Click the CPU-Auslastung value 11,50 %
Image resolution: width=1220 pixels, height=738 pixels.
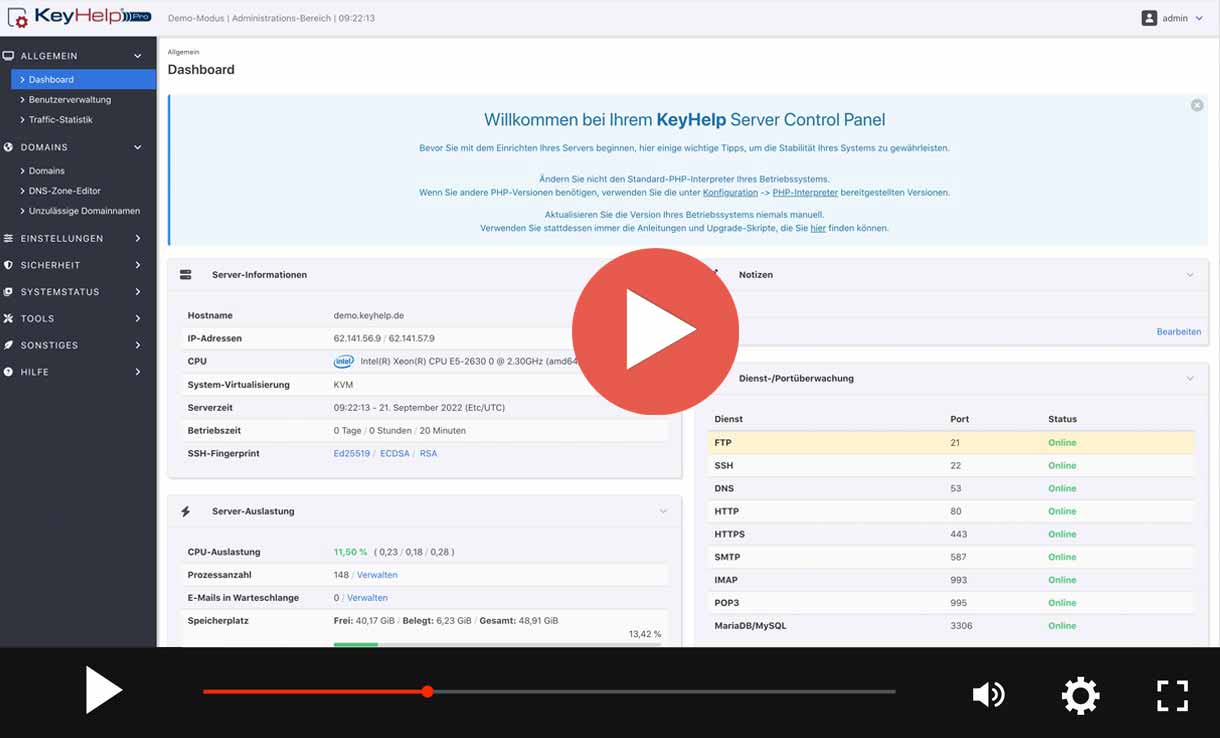point(350,552)
